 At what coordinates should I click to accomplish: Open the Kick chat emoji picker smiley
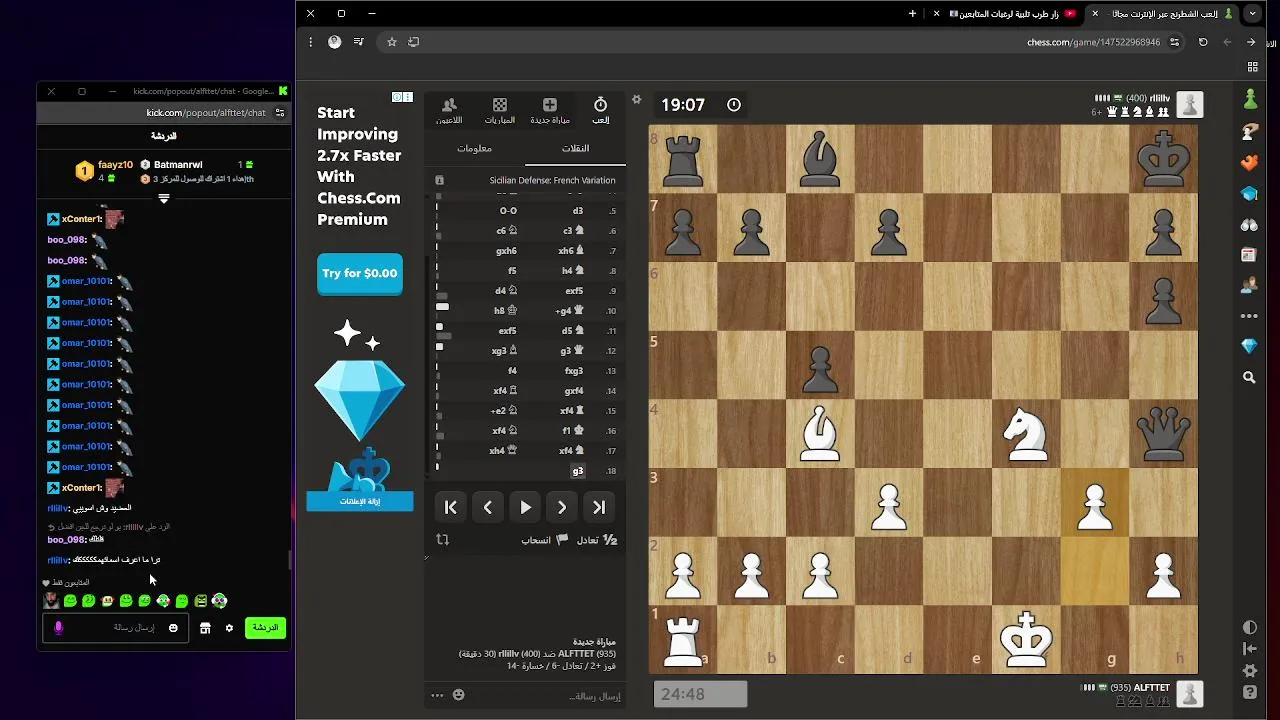[x=173, y=628]
